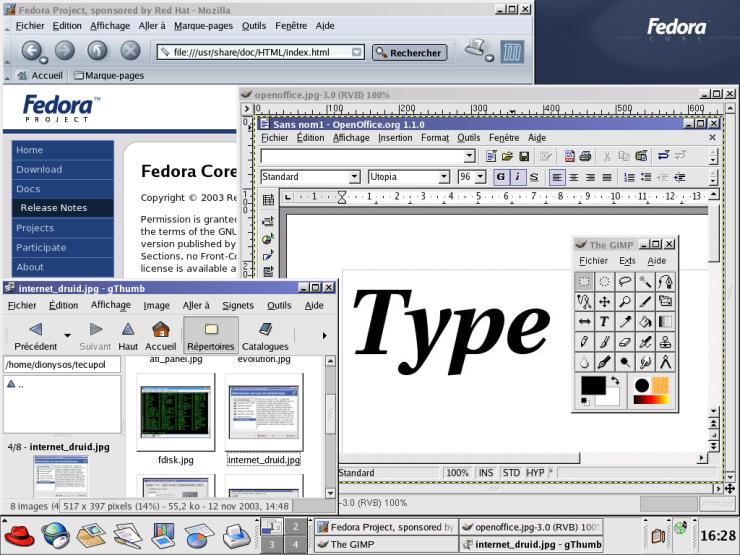Select the Smudge finger tool in GIMP
The width and height of the screenshot is (740, 555).
645,362
